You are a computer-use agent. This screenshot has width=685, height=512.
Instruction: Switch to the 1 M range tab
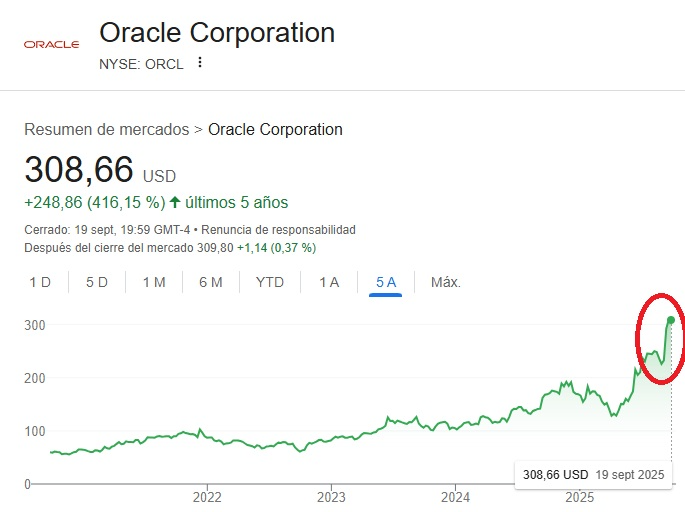tap(154, 282)
